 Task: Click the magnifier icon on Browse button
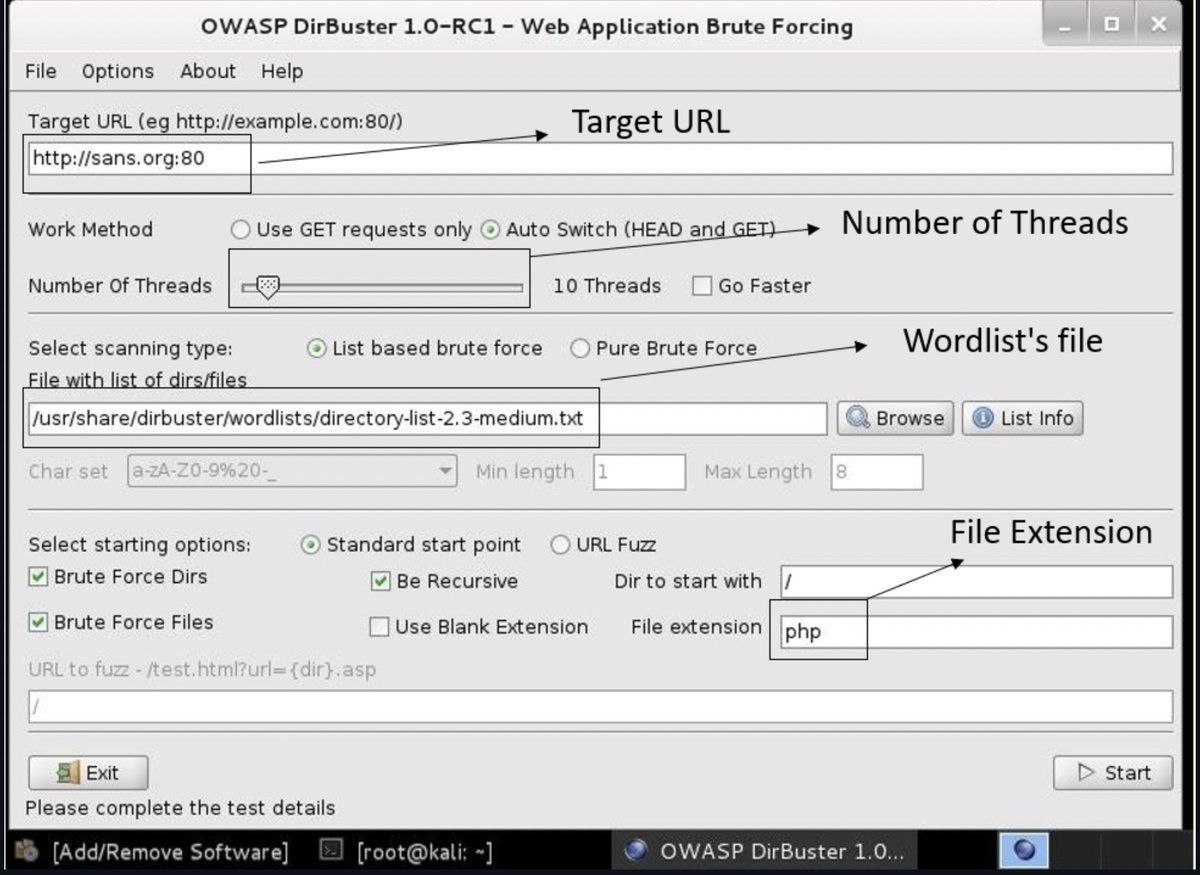858,418
